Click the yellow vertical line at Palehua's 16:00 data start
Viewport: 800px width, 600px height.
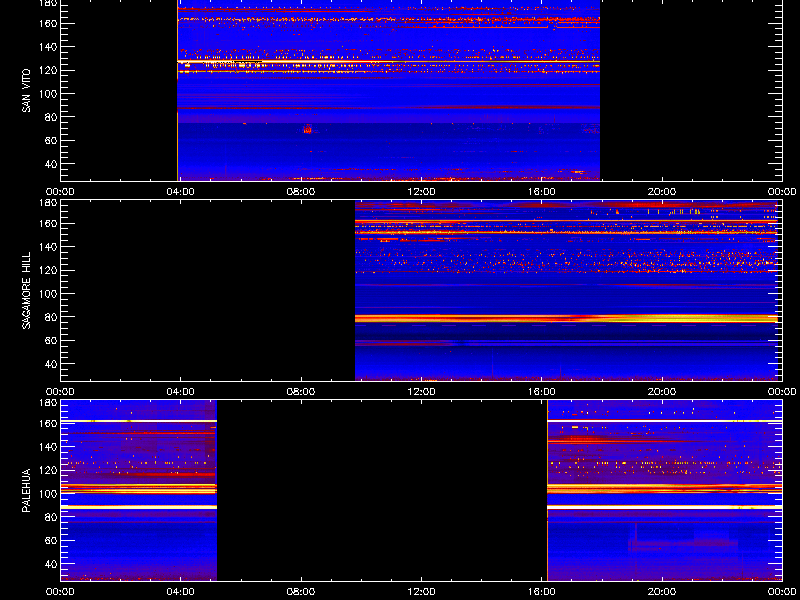click(x=547, y=490)
